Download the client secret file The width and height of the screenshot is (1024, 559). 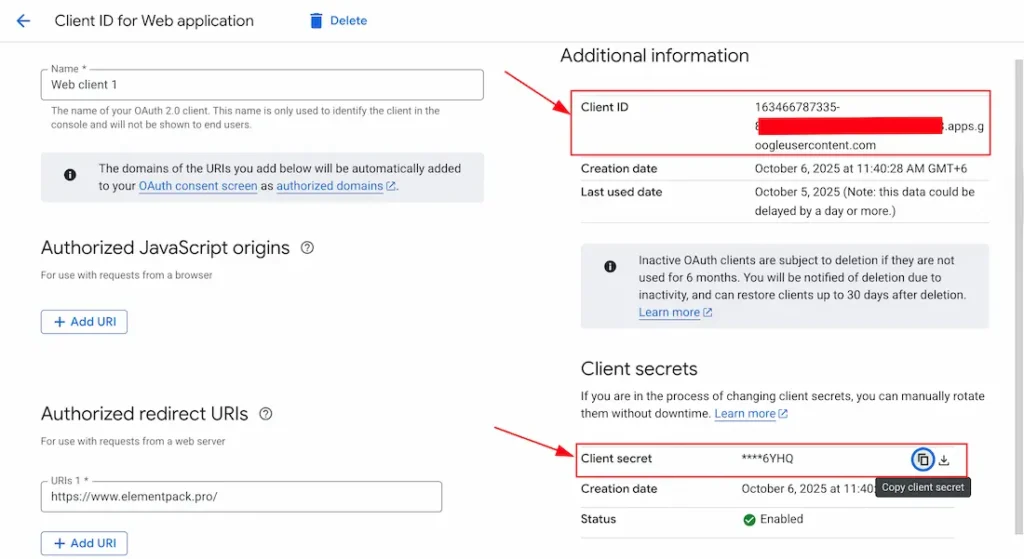pos(944,460)
